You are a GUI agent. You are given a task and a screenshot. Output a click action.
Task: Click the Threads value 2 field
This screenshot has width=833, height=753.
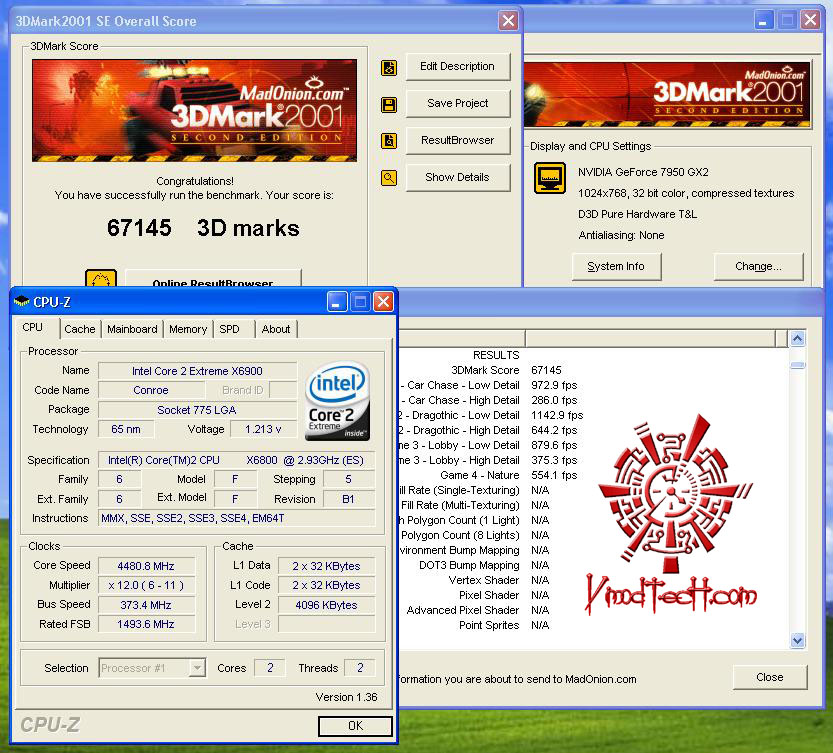tap(360, 667)
